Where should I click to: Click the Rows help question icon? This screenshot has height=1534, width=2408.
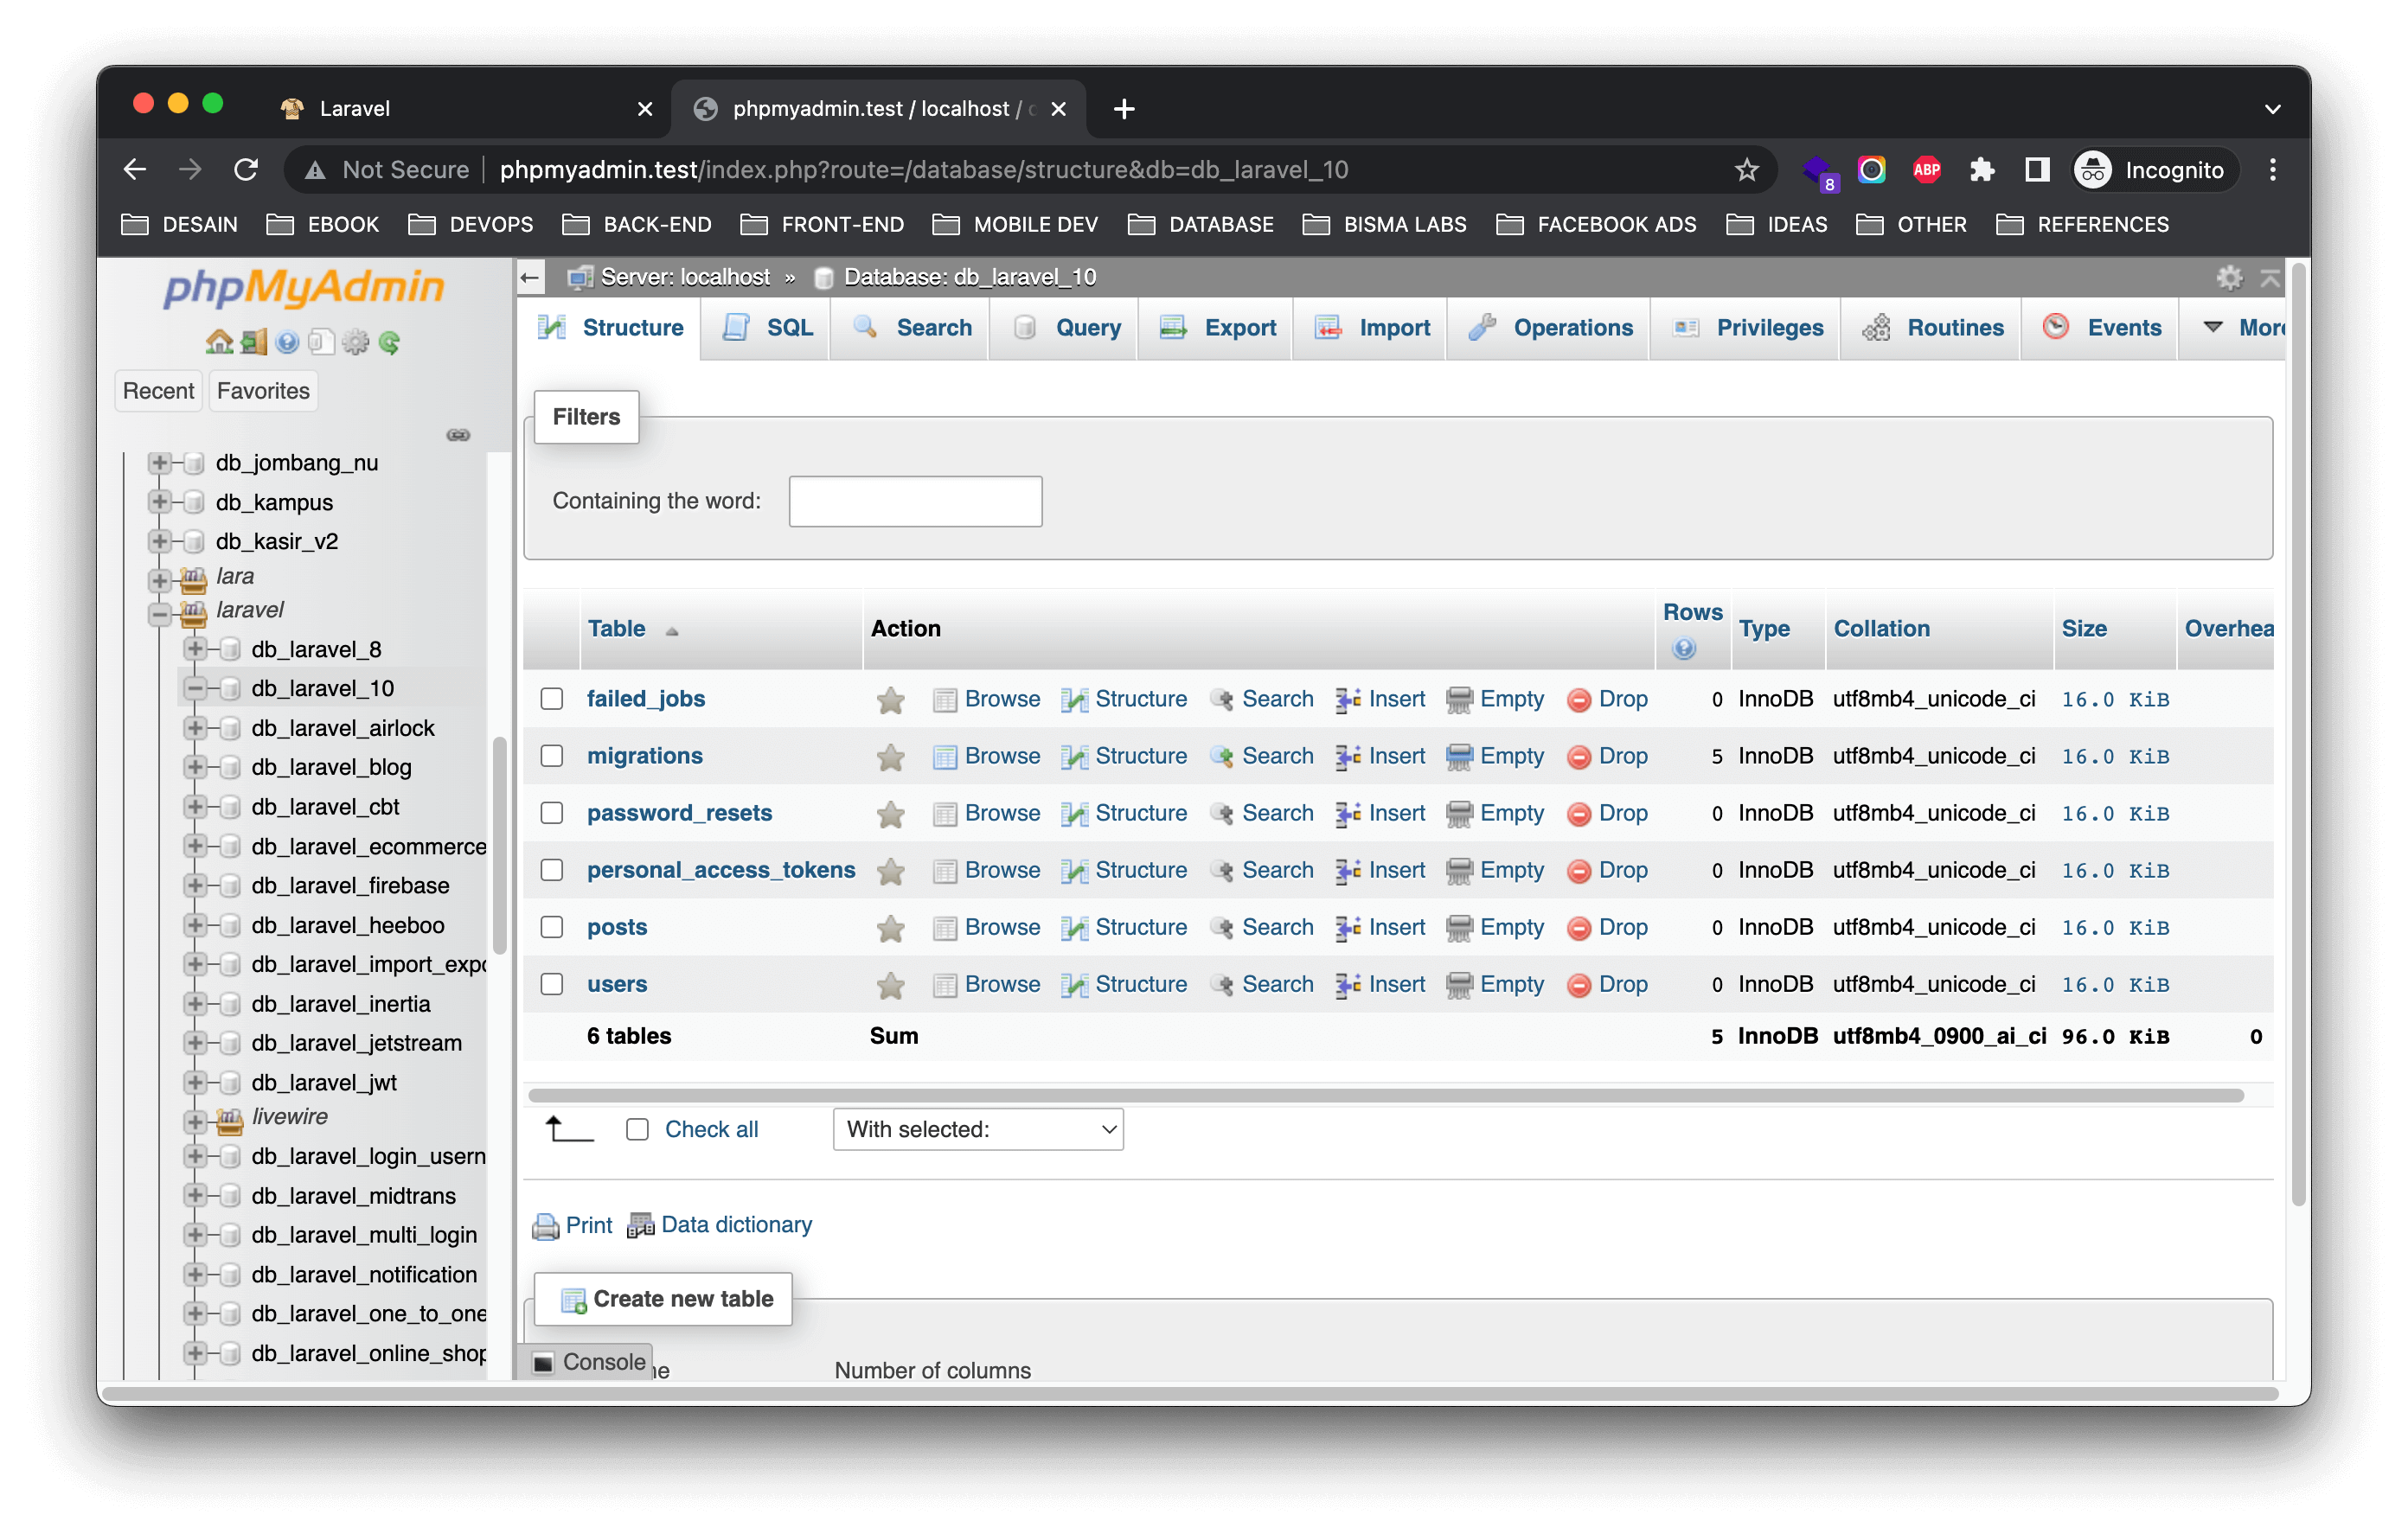coord(1683,649)
